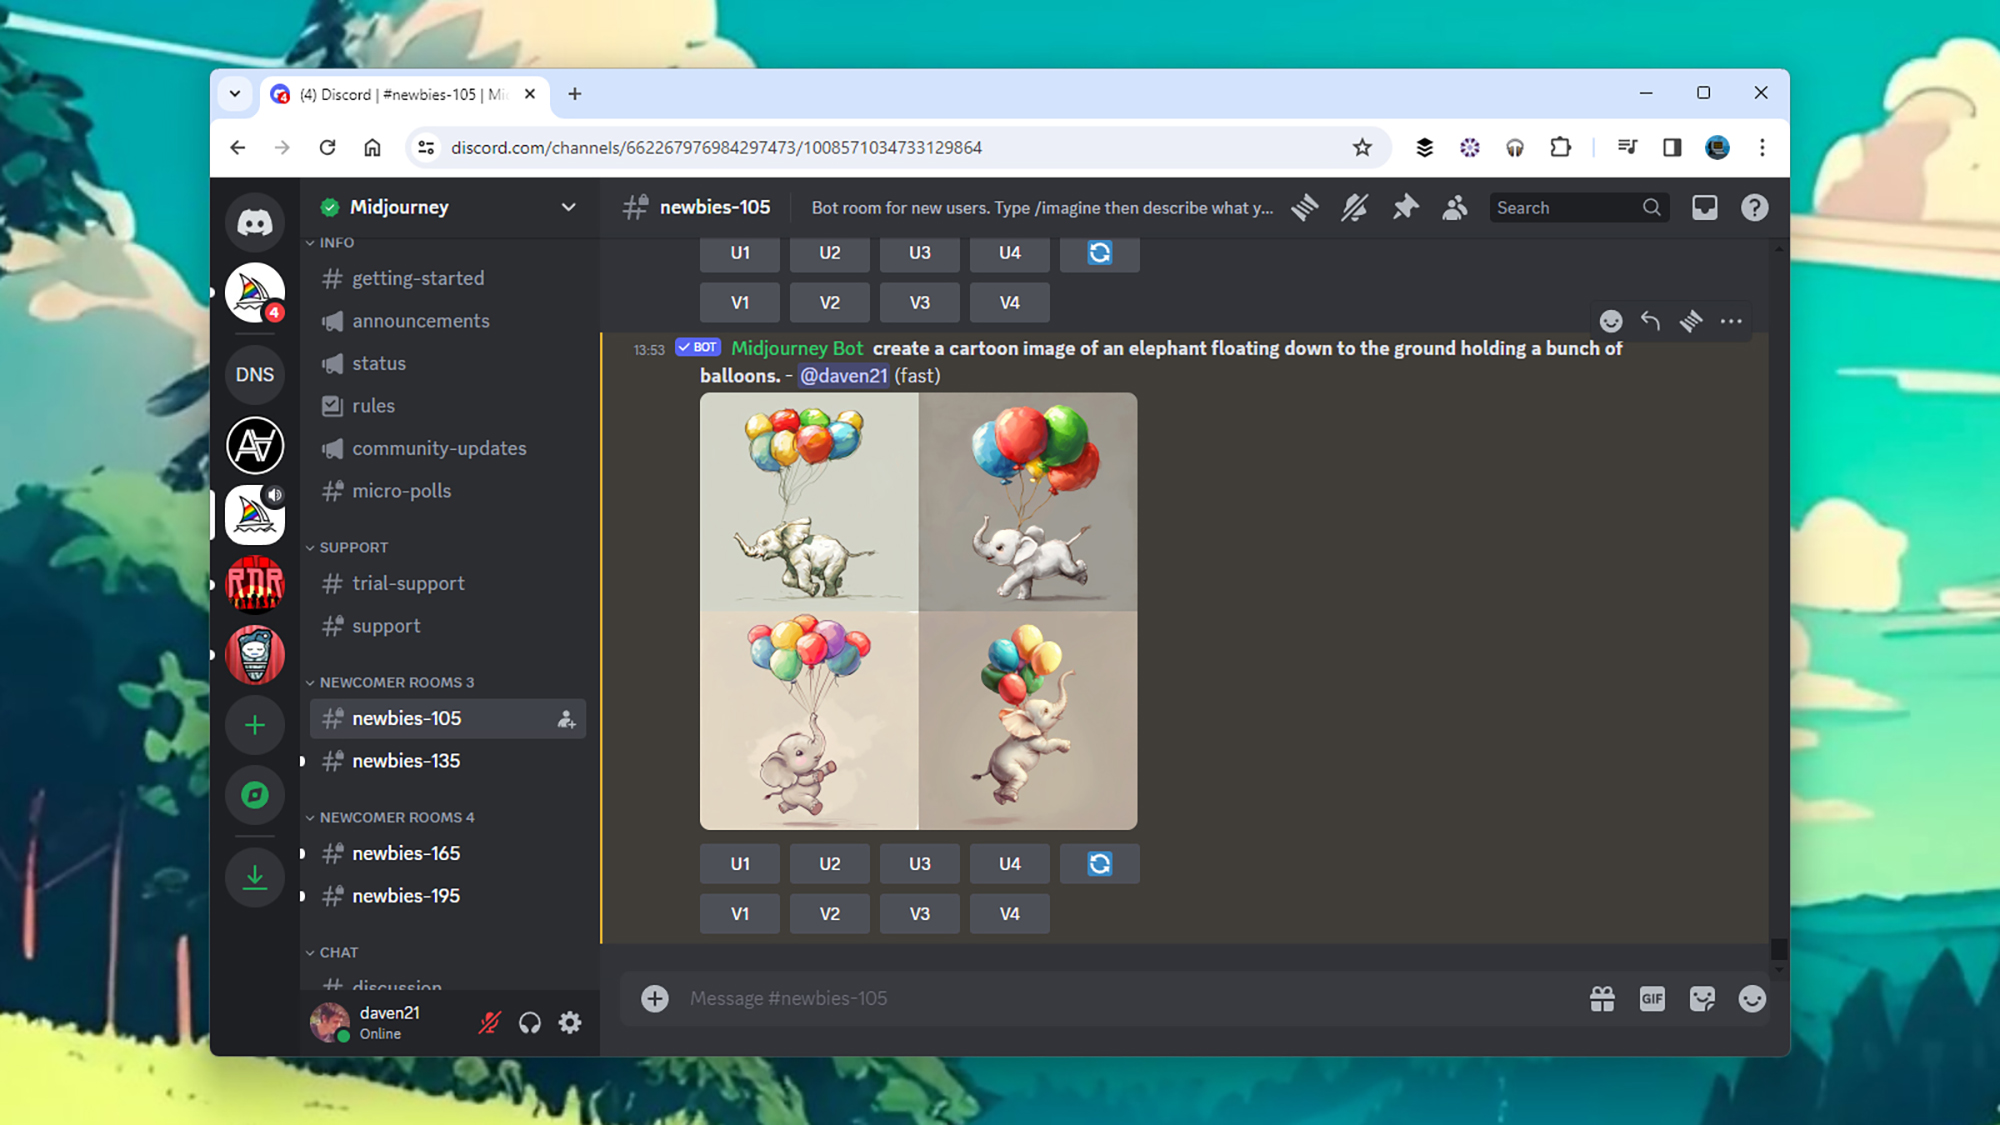This screenshot has width=2000, height=1125.
Task: Open pinned messages icon
Action: [1405, 207]
